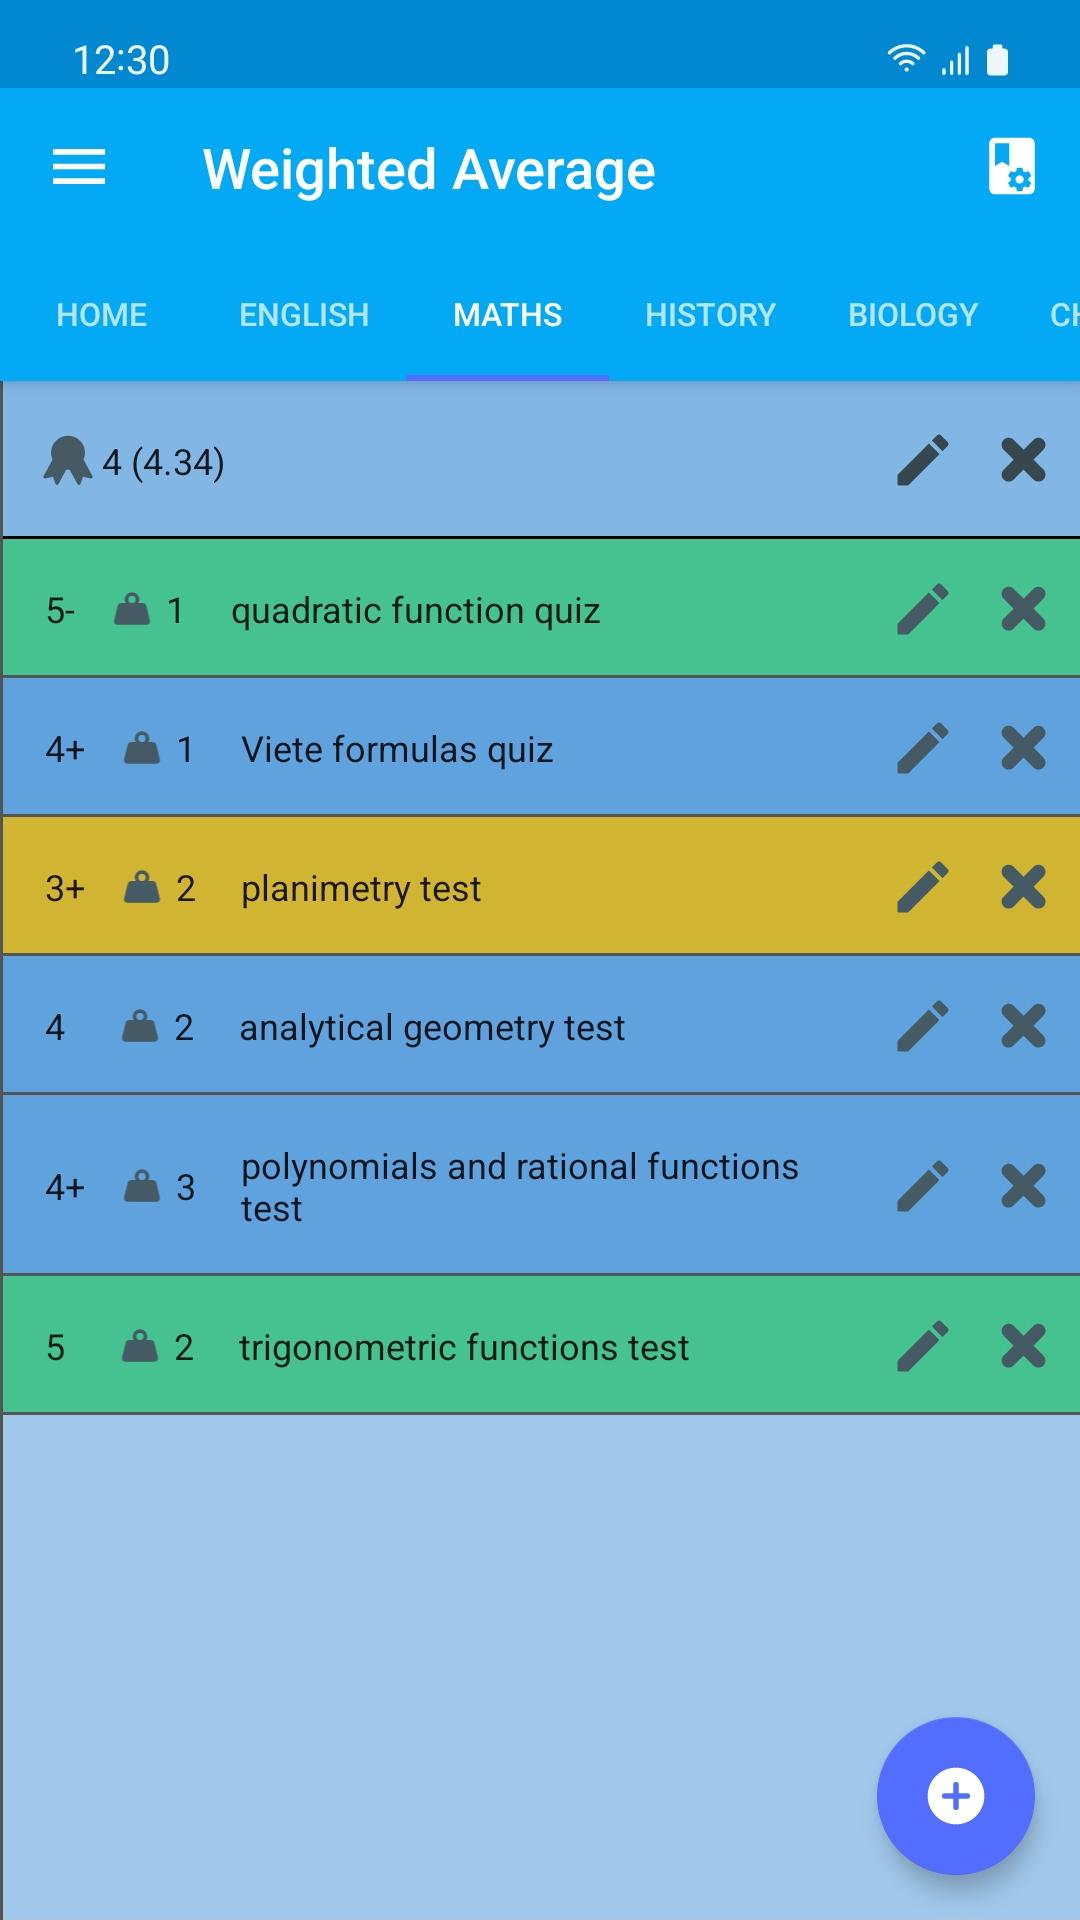This screenshot has height=1920, width=1080.
Task: Switch to the English tab
Action: pyautogui.click(x=304, y=315)
